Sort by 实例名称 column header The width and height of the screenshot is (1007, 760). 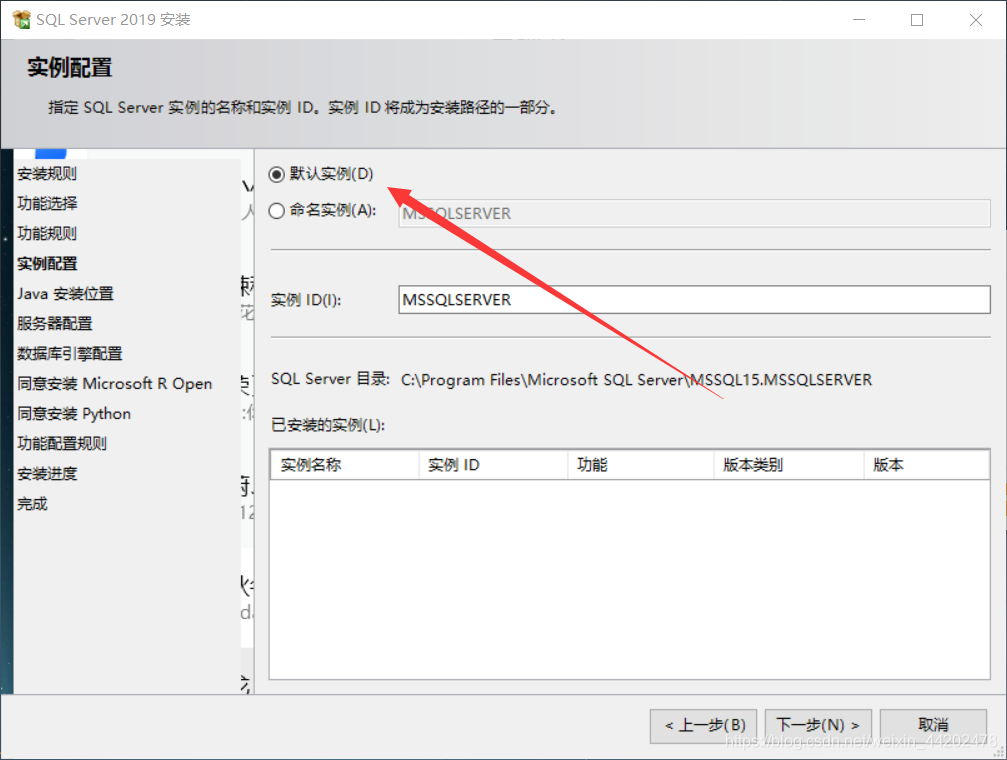coord(345,464)
